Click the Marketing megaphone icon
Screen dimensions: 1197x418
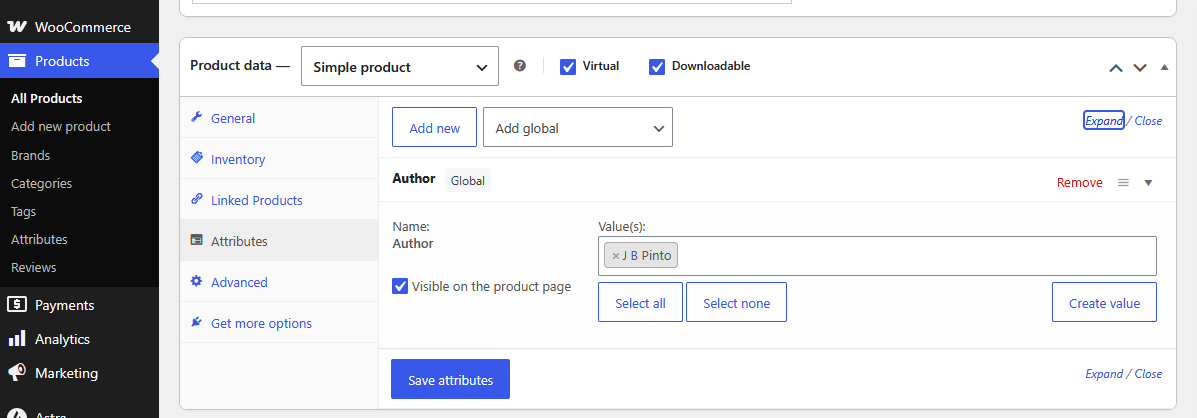pos(17,373)
